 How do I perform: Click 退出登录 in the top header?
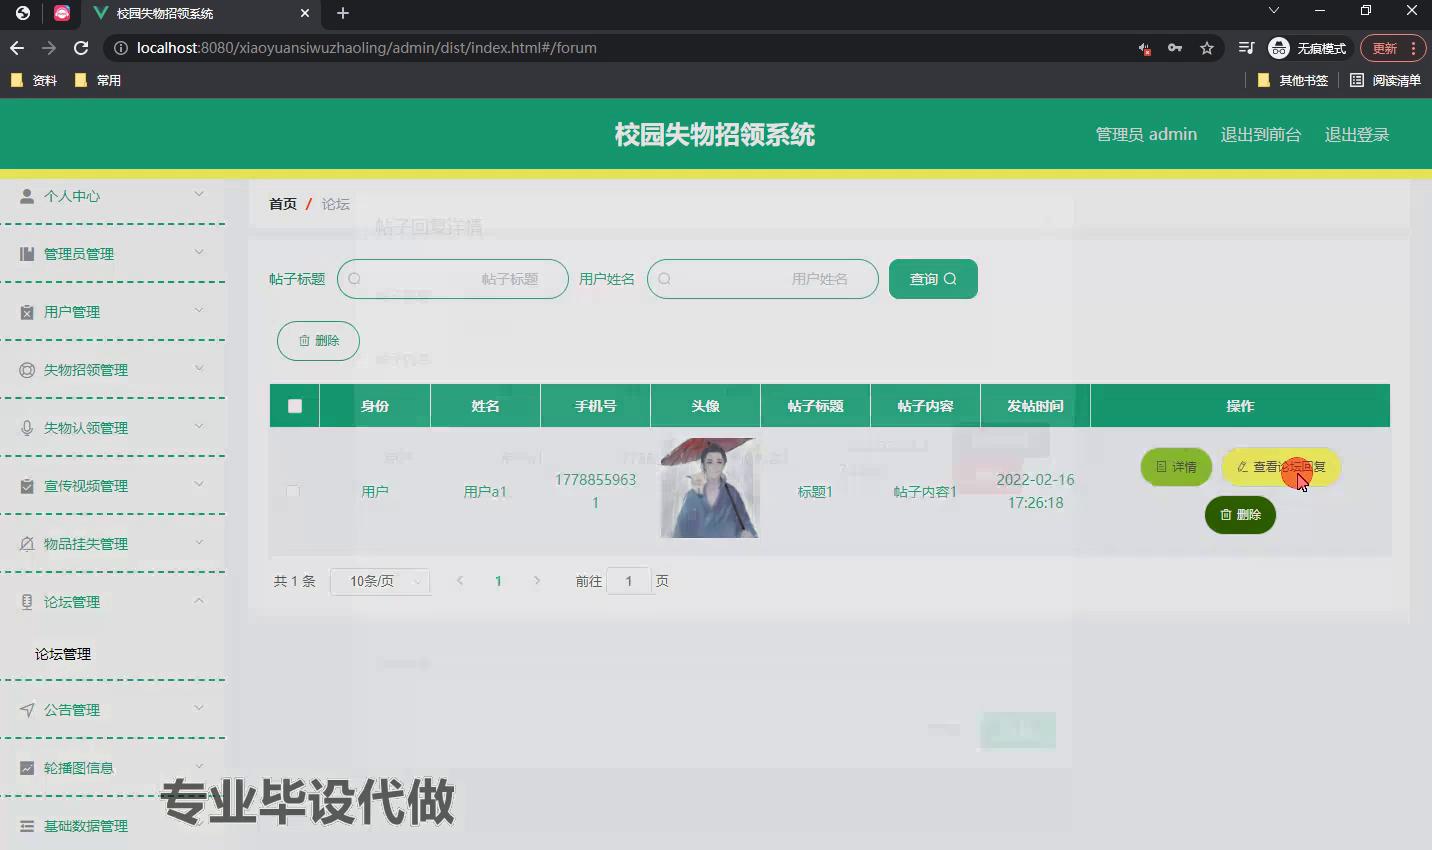[x=1356, y=135]
